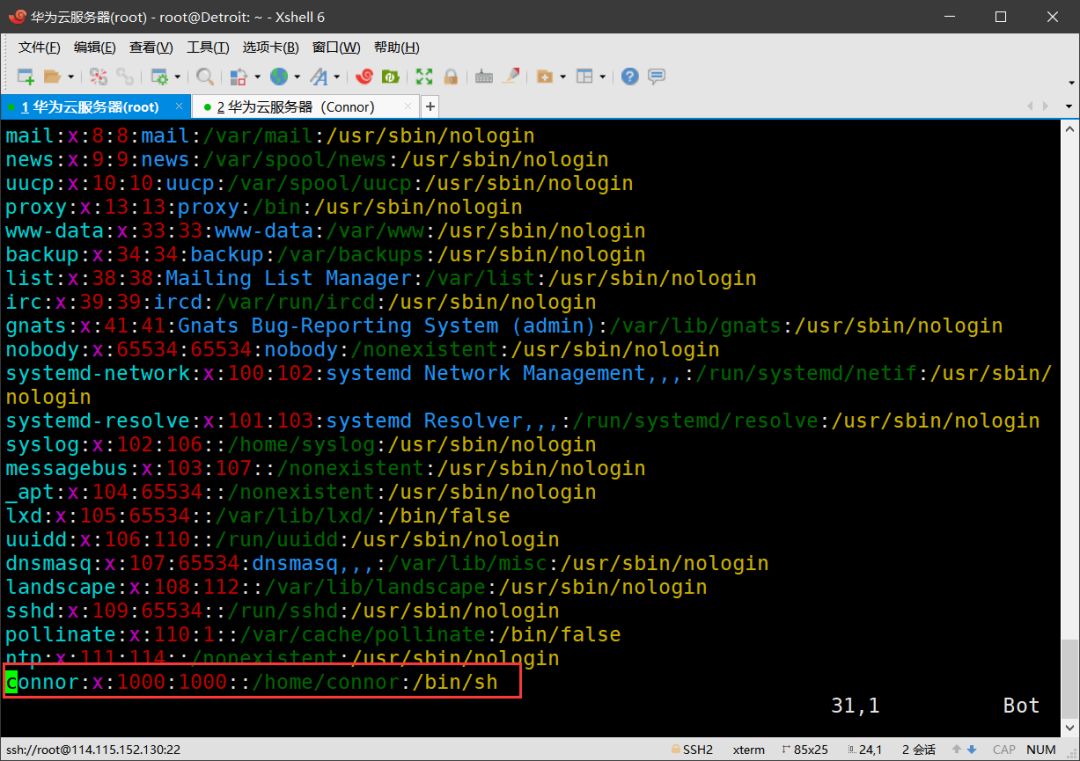Screen dimensions: 1080x761
Task: Click the keyboard mapping icon
Action: pos(484,76)
